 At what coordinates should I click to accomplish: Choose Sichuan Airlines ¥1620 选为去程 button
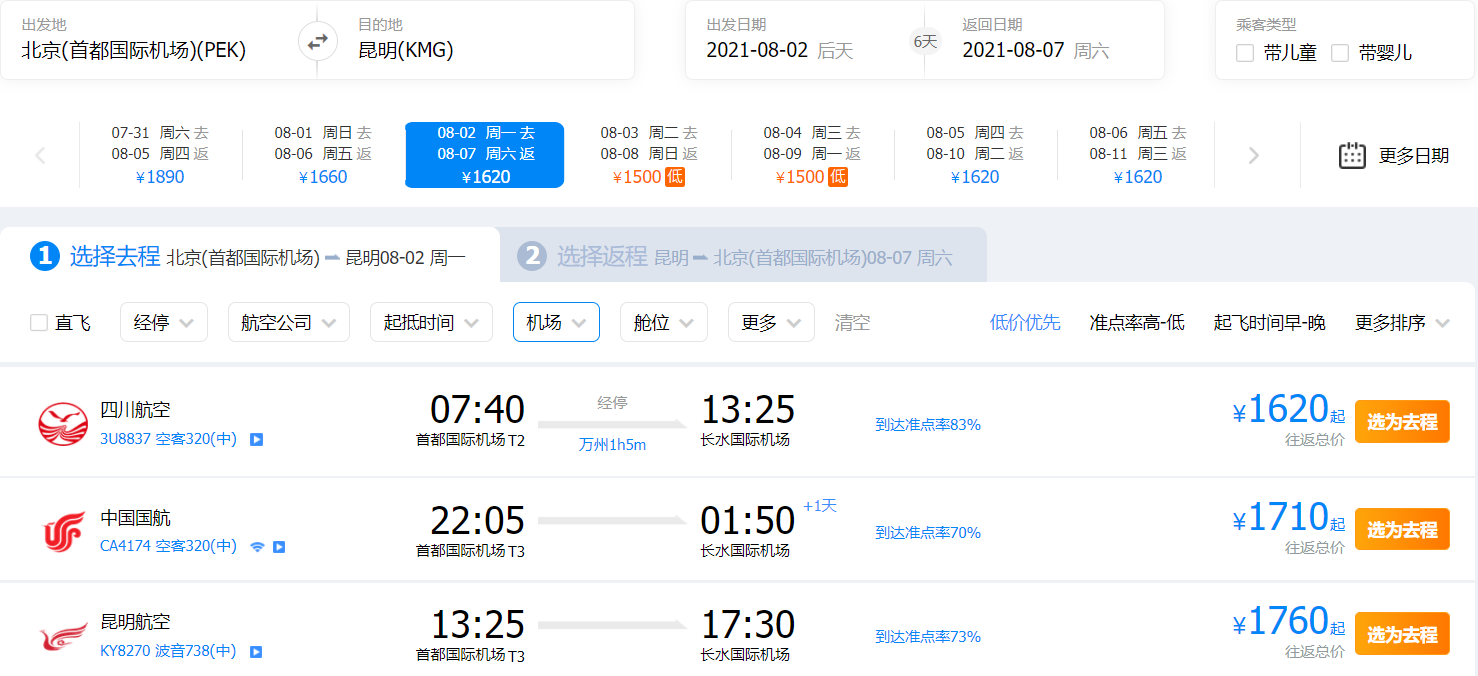click(1402, 422)
